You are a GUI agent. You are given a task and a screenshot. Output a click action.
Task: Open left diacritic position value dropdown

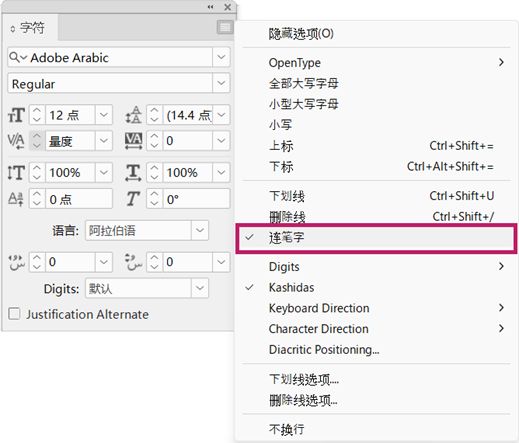pos(104,262)
